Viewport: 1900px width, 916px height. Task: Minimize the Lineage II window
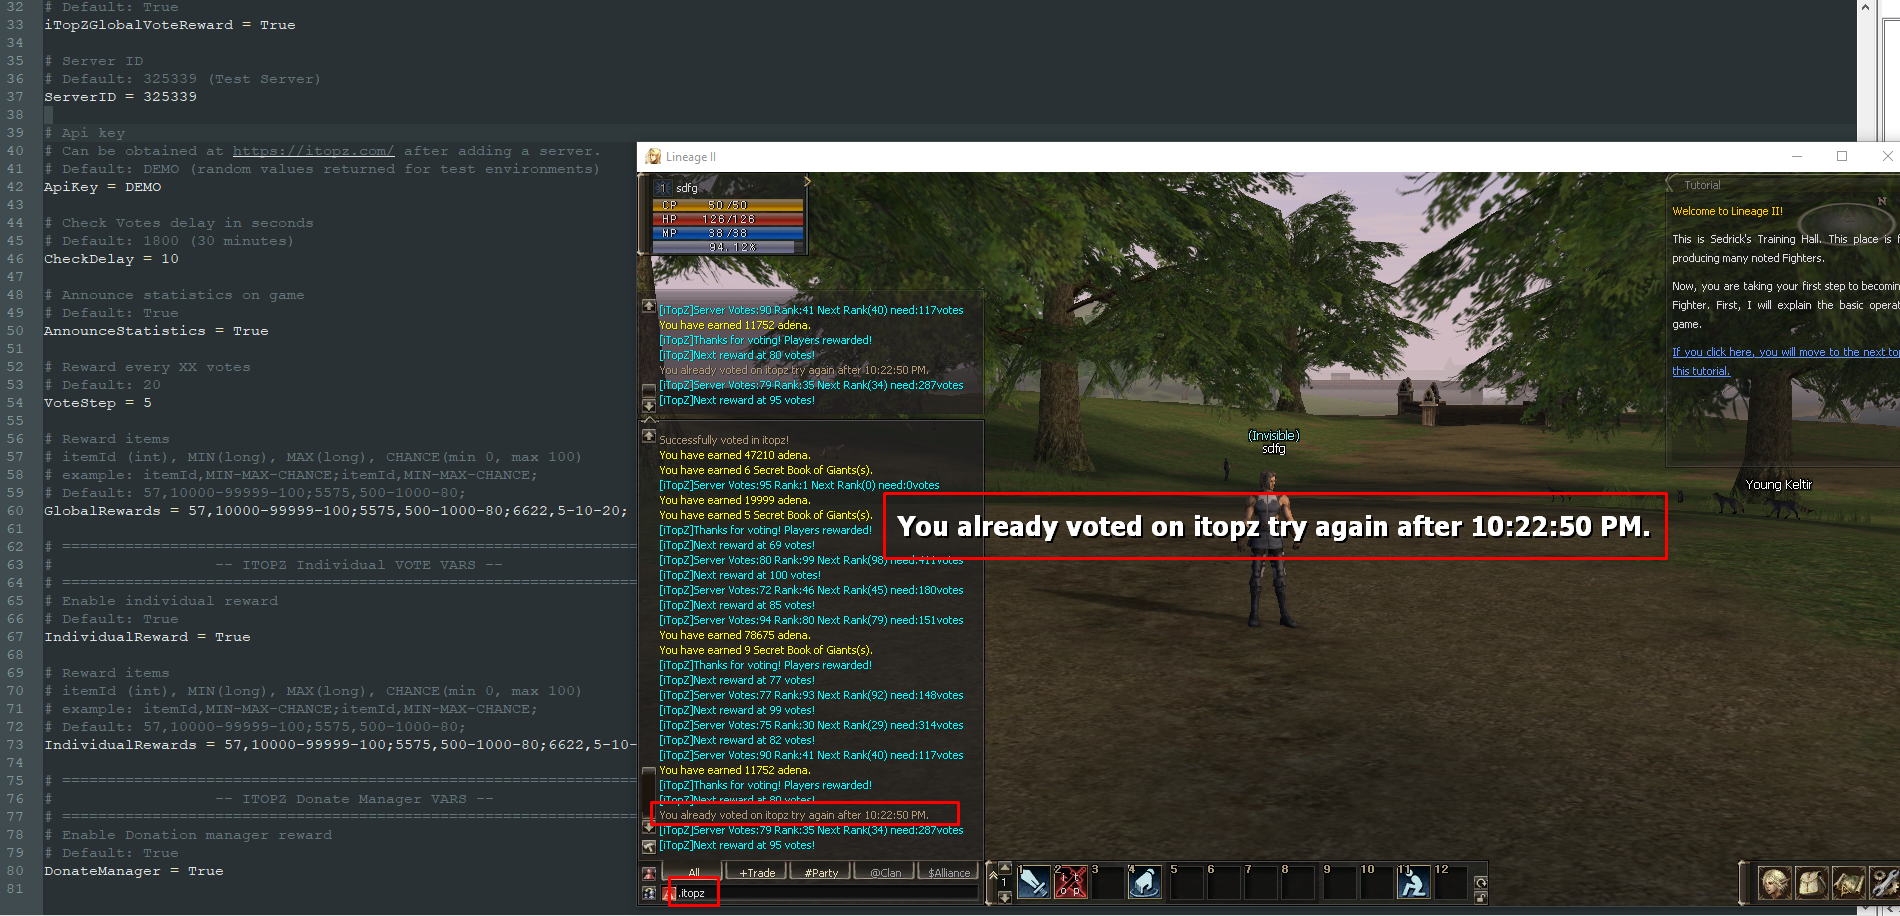point(1797,156)
